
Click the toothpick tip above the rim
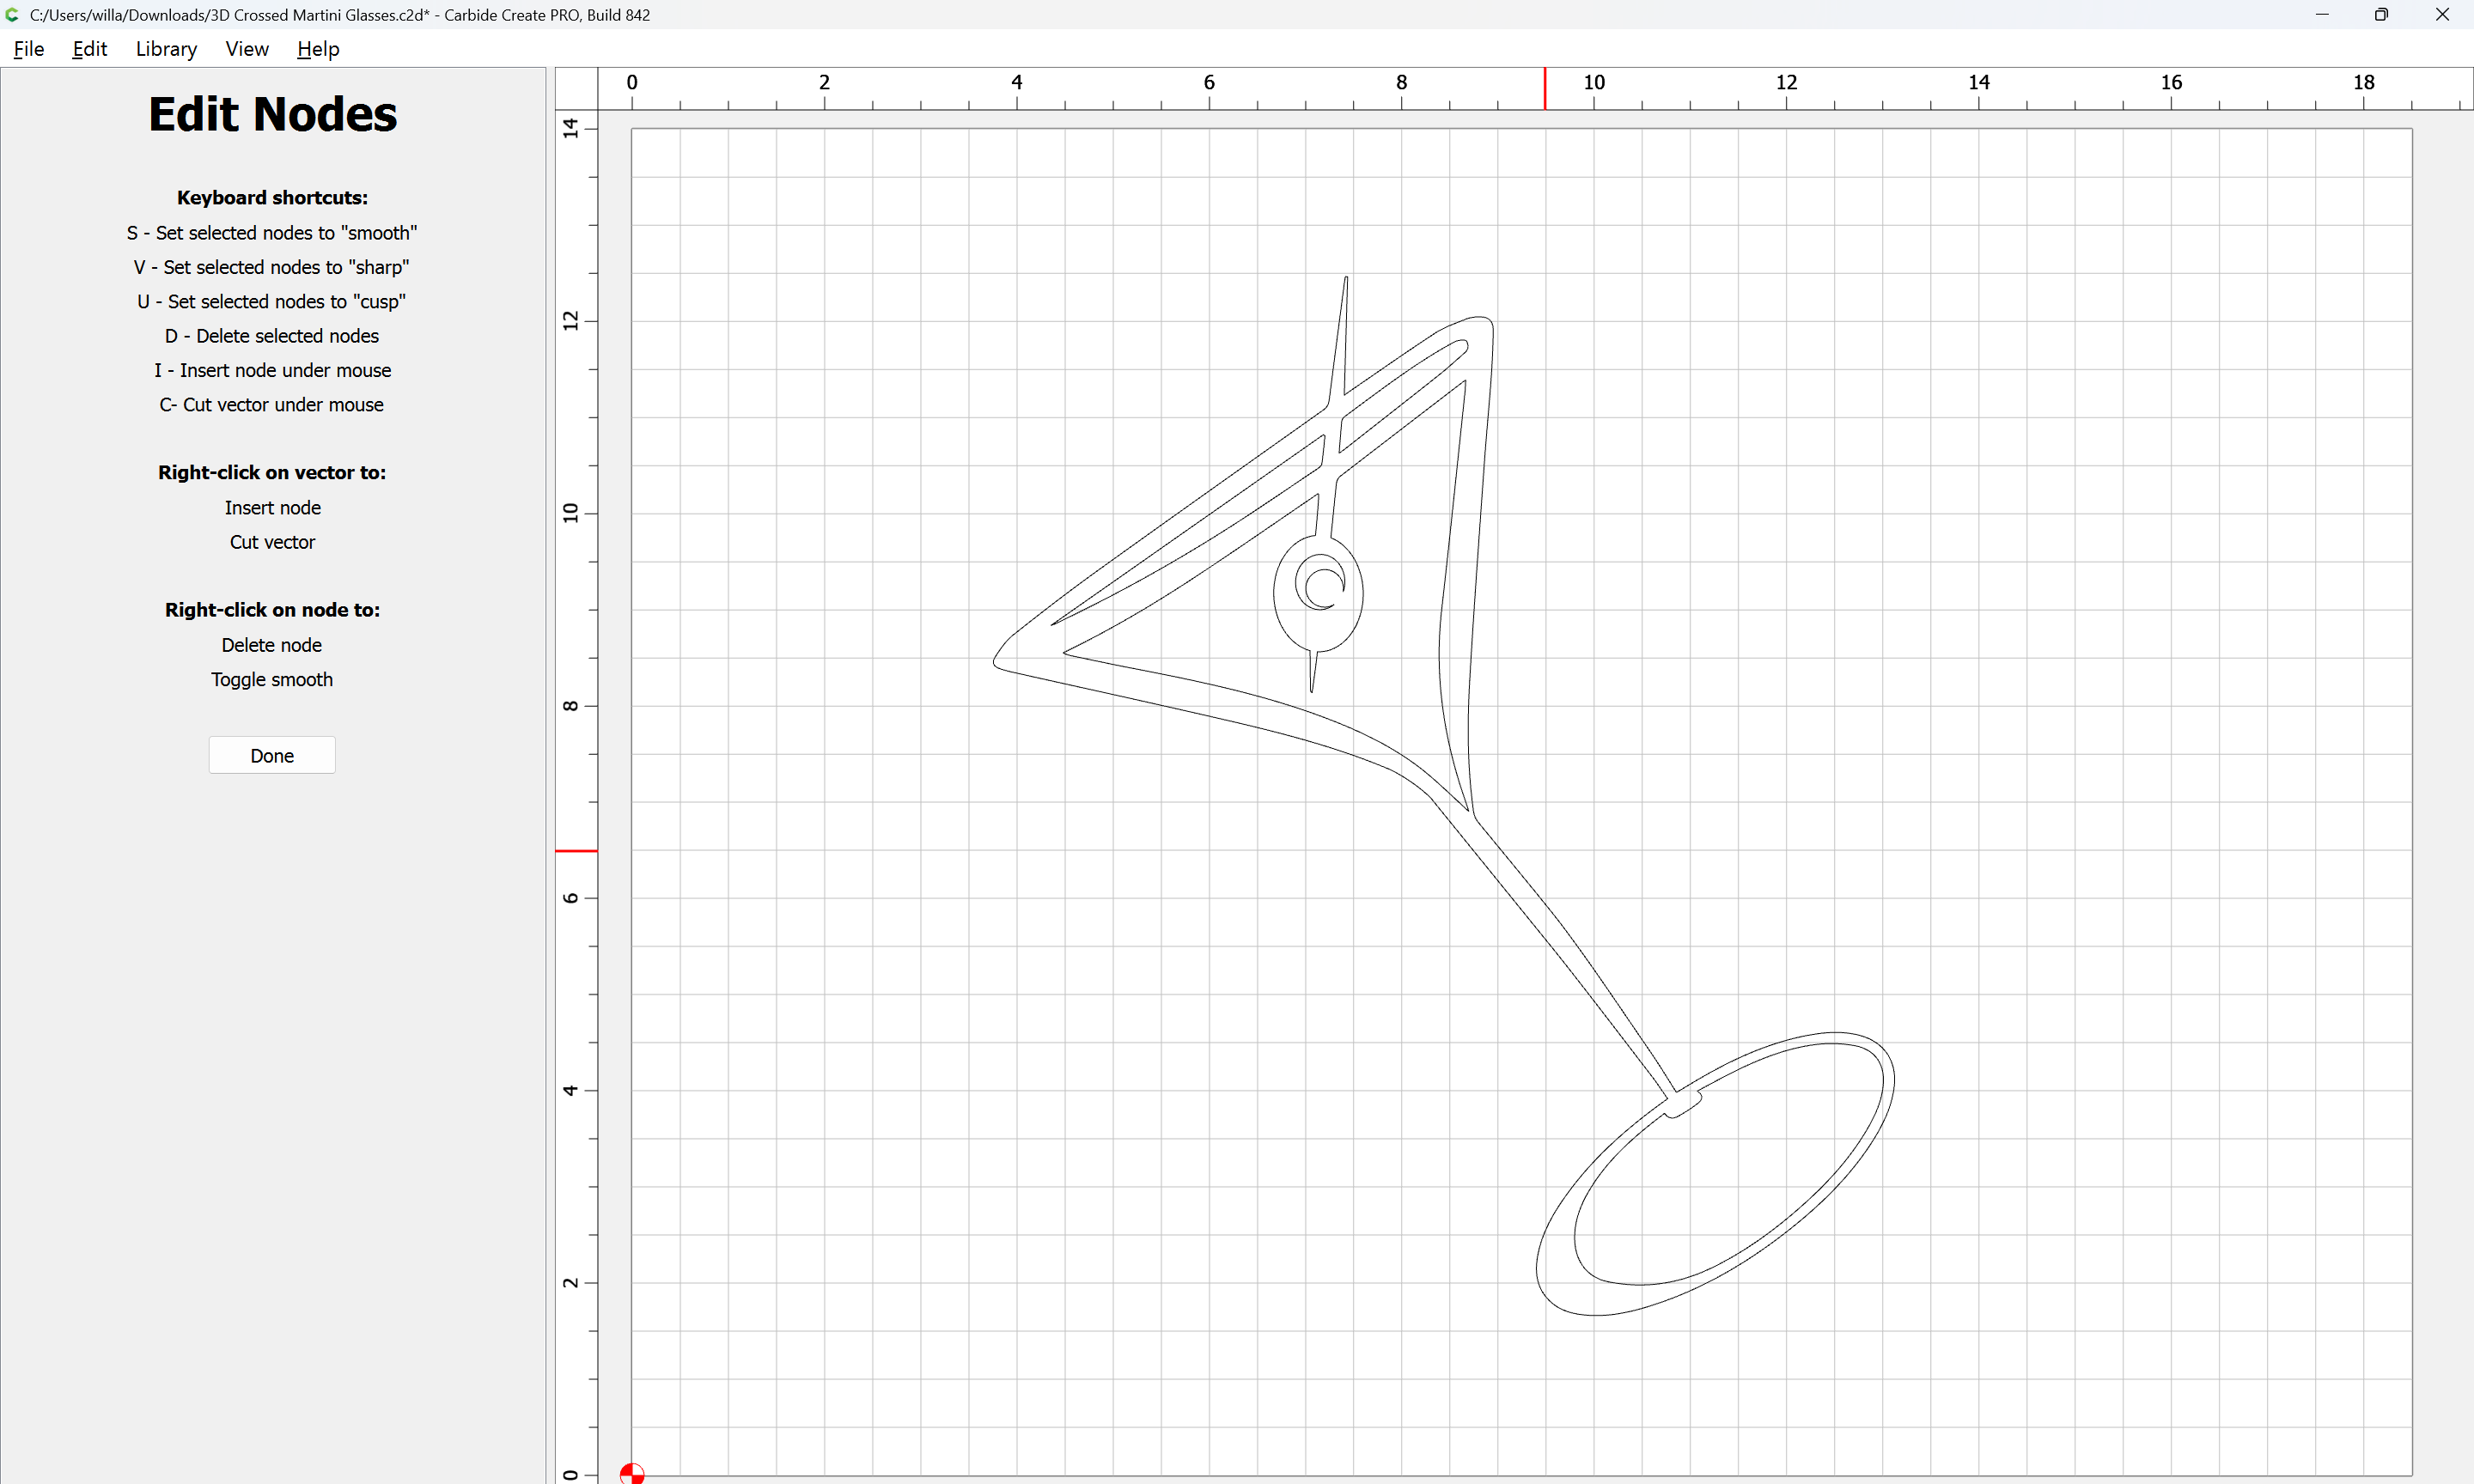point(1346,280)
